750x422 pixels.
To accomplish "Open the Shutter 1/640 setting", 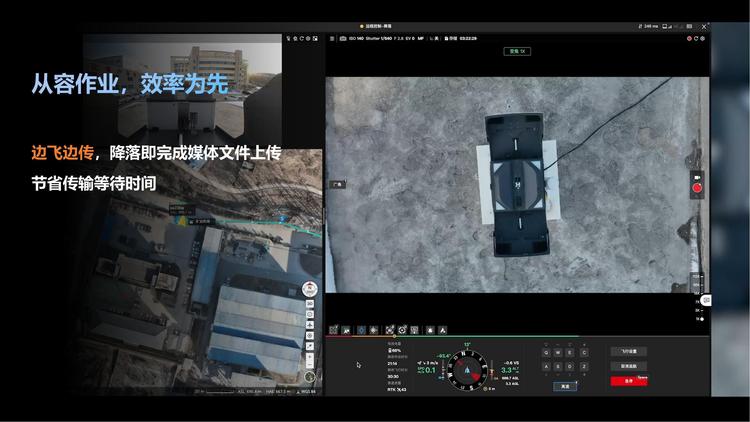I will tap(383, 38).
